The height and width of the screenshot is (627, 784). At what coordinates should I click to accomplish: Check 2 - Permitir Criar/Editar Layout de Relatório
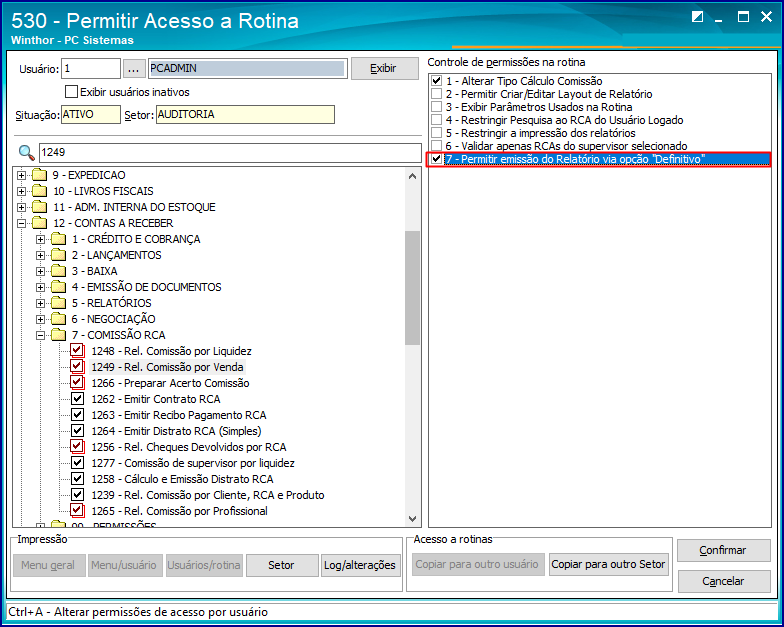437,94
